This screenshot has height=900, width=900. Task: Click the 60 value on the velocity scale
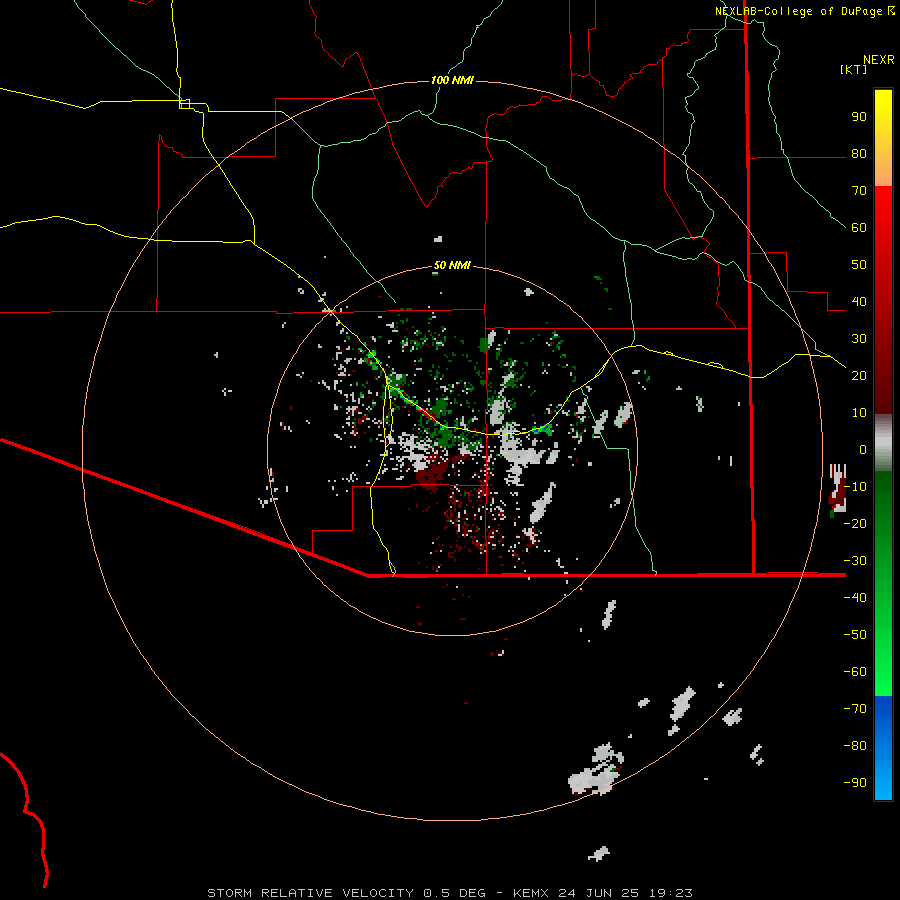click(859, 228)
